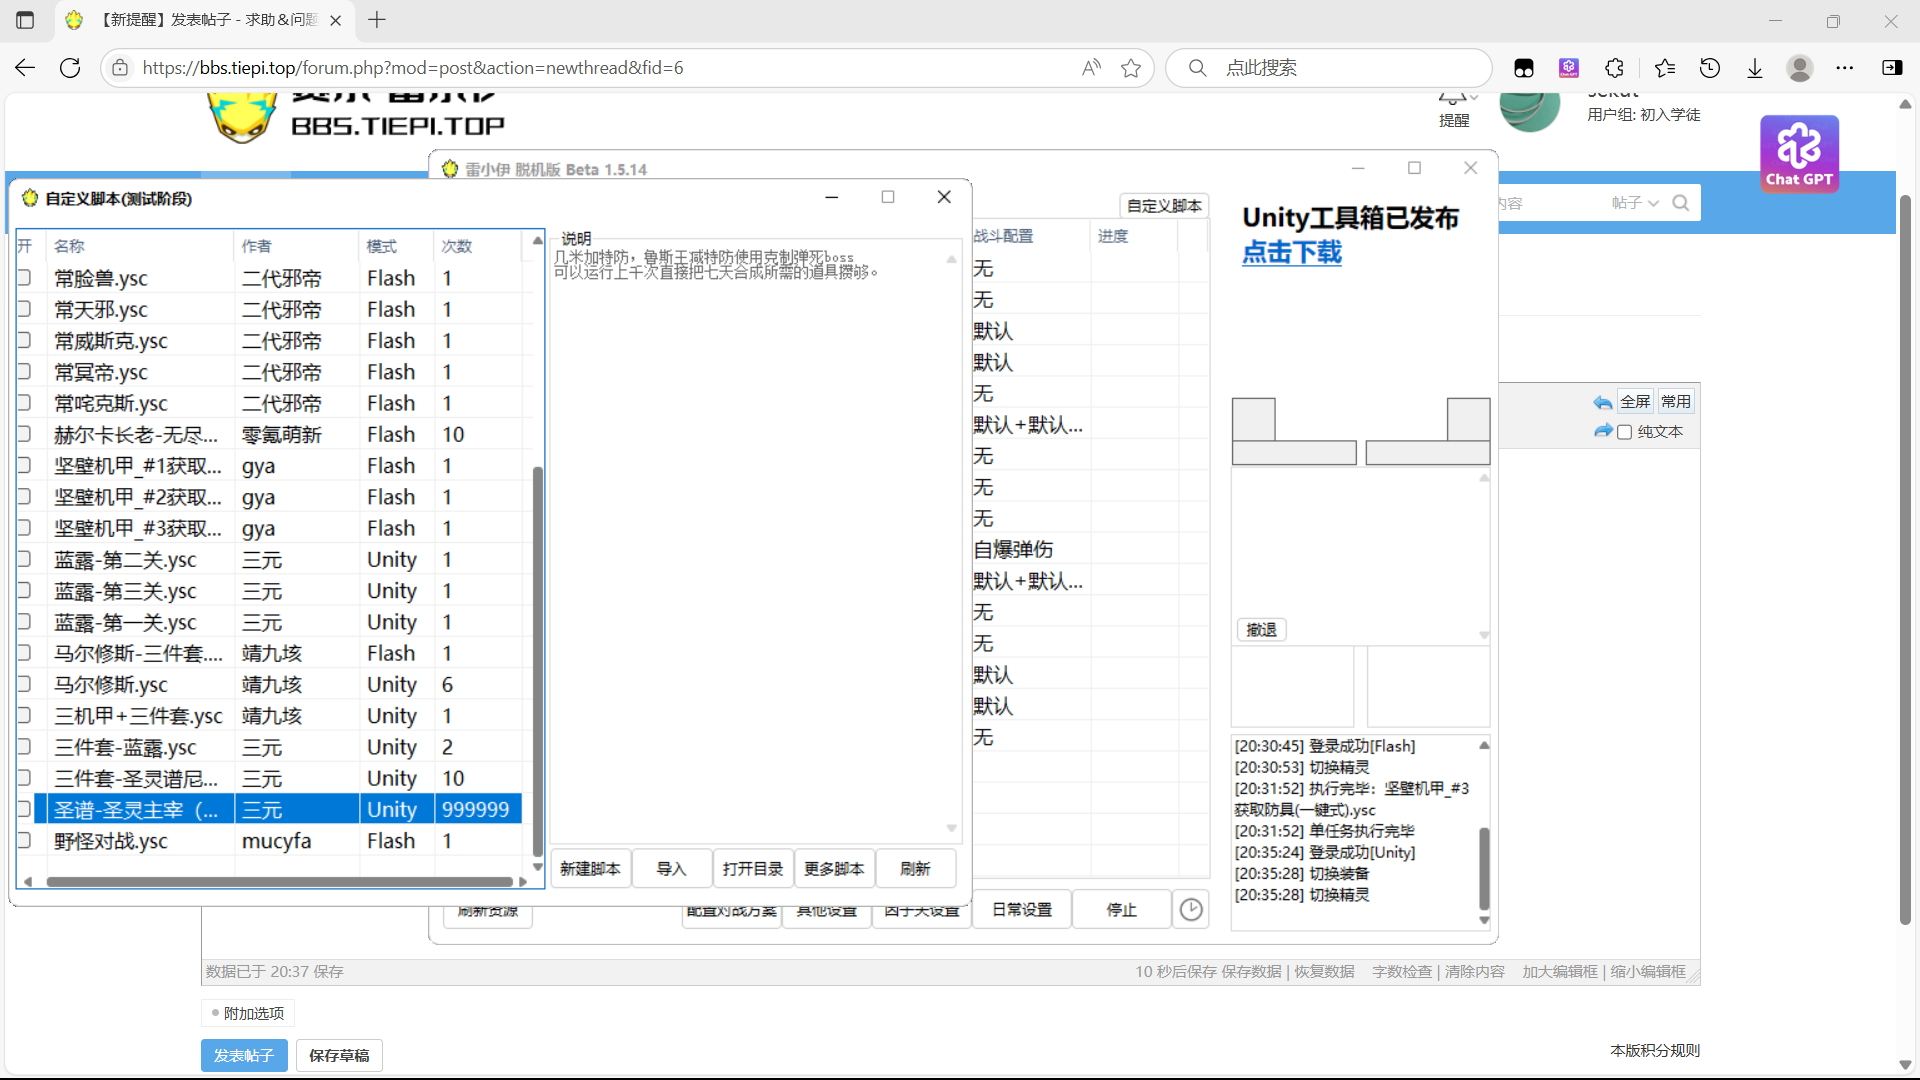Image resolution: width=1920 pixels, height=1080 pixels.
Task: Open new browser tab plus
Action: (x=377, y=20)
